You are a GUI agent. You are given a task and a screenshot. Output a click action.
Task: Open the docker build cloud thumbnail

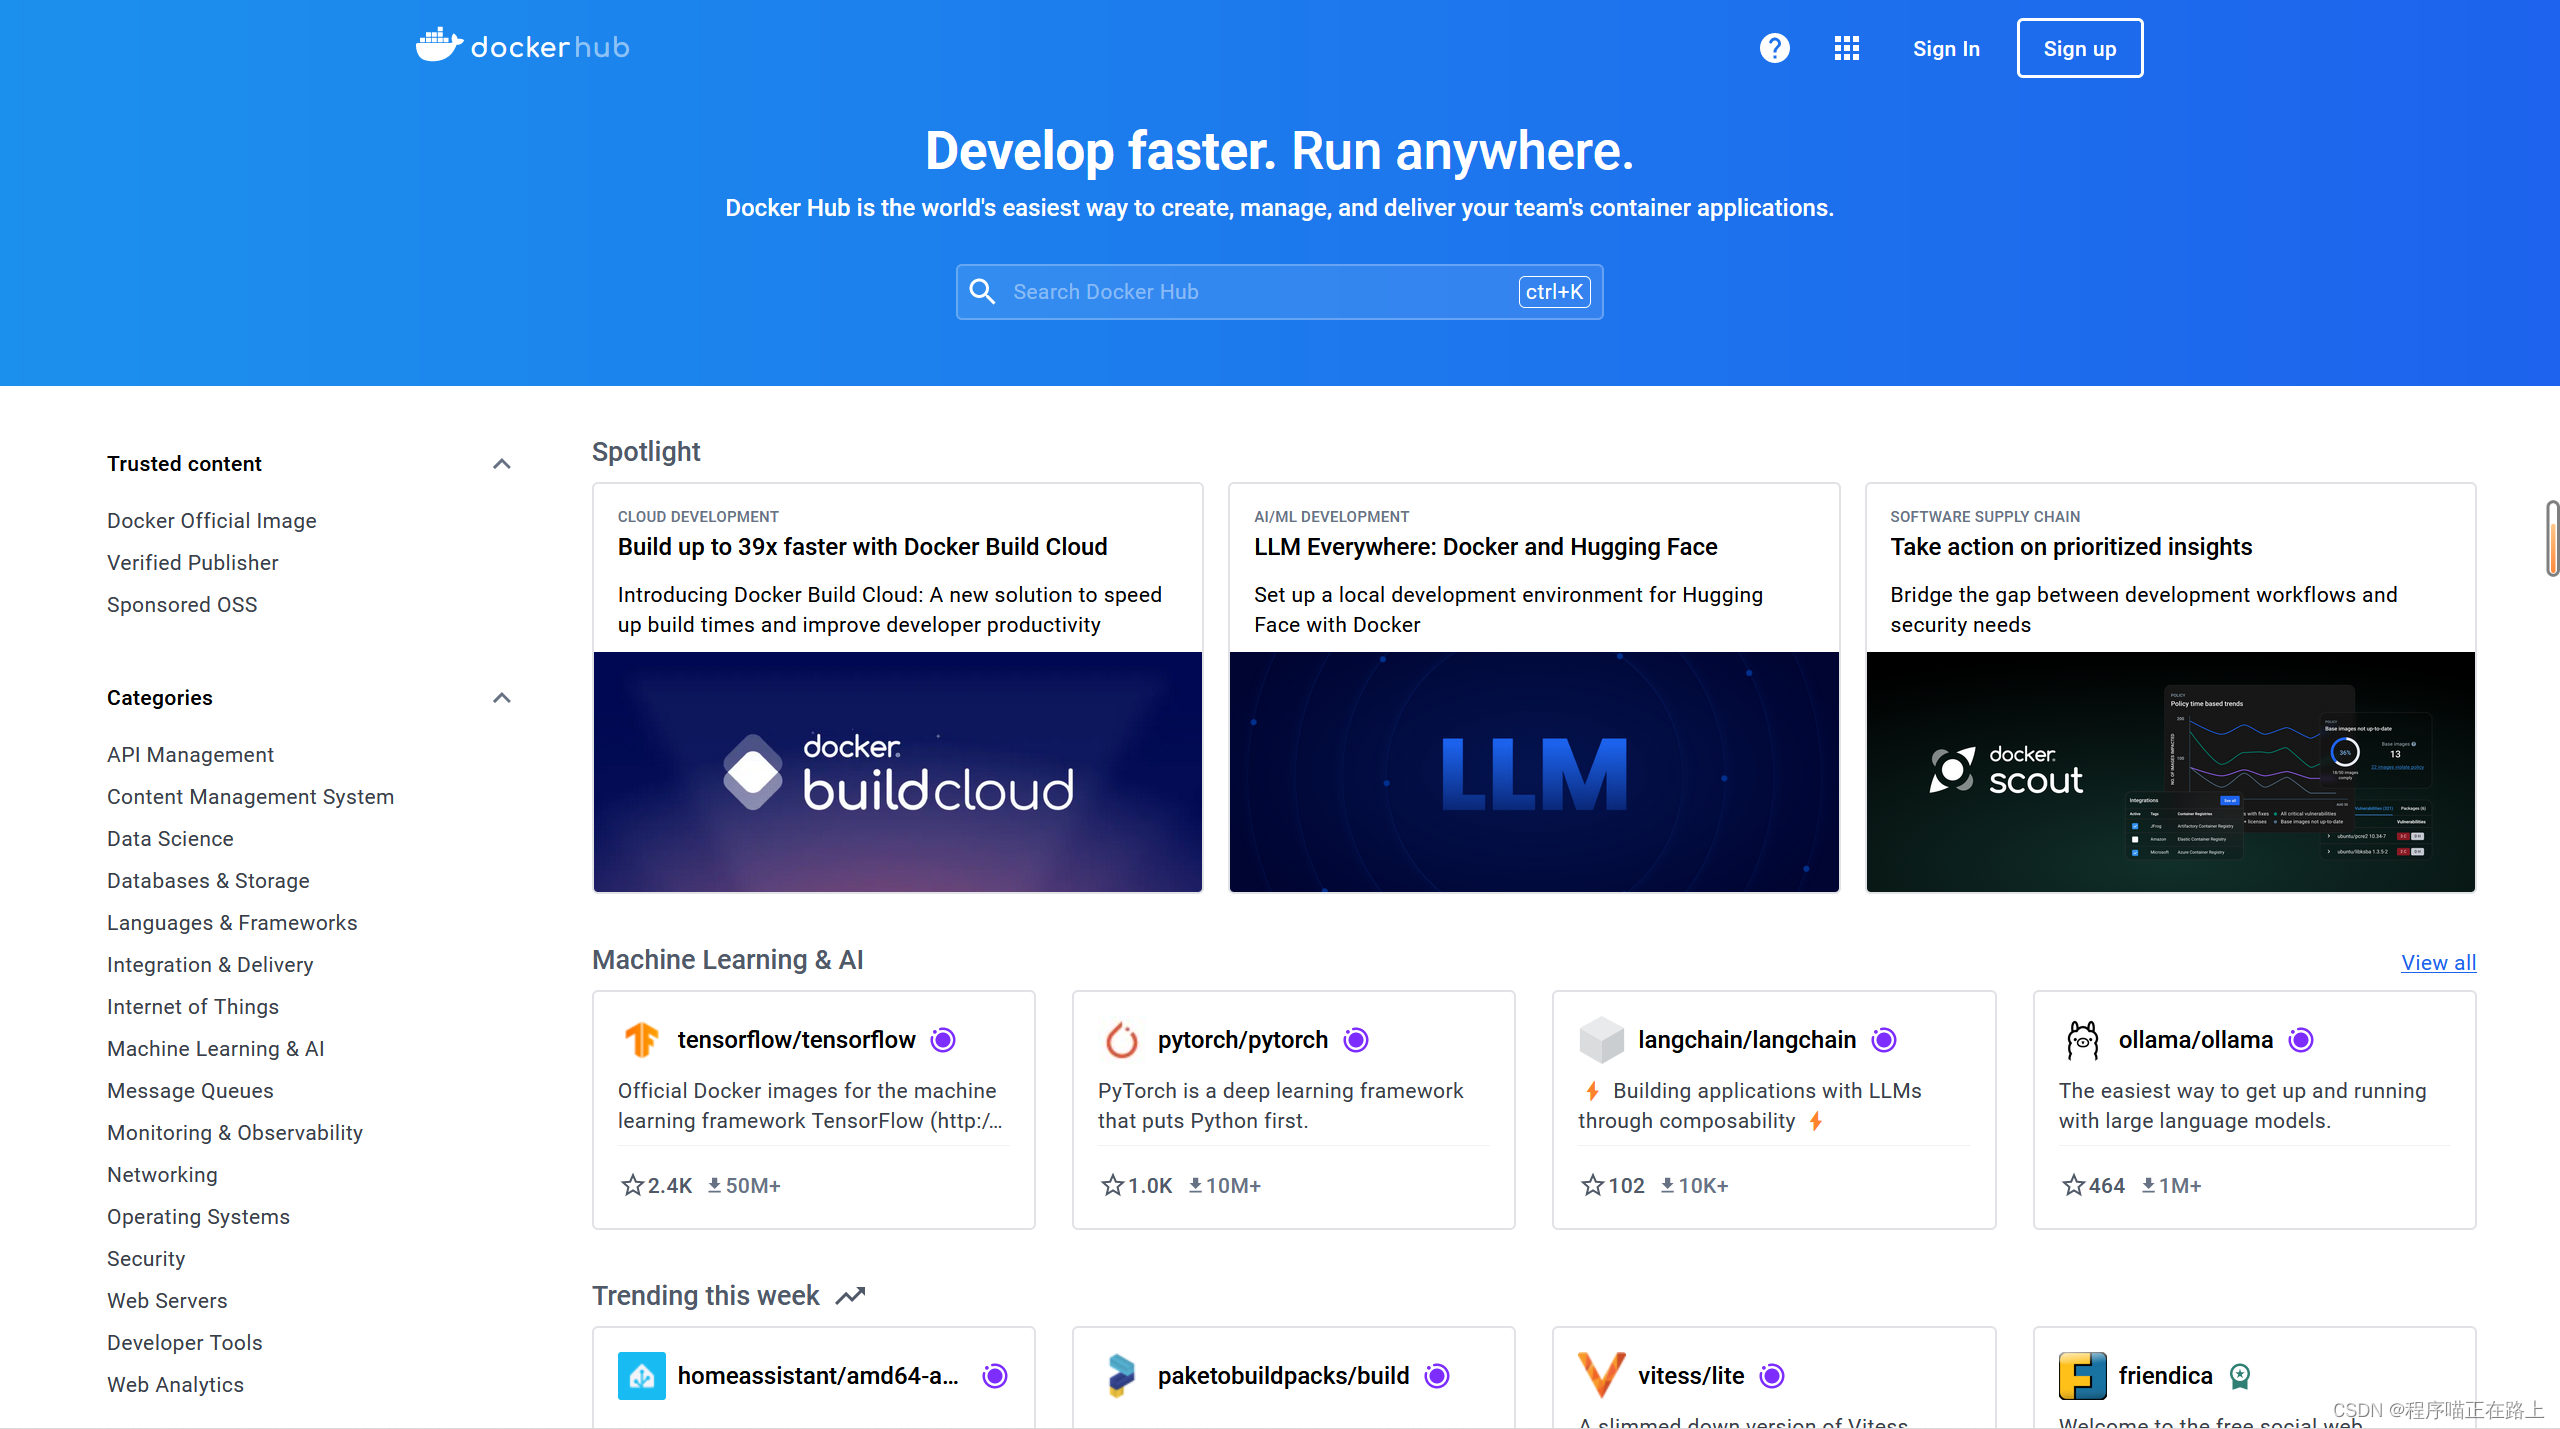coord(897,771)
